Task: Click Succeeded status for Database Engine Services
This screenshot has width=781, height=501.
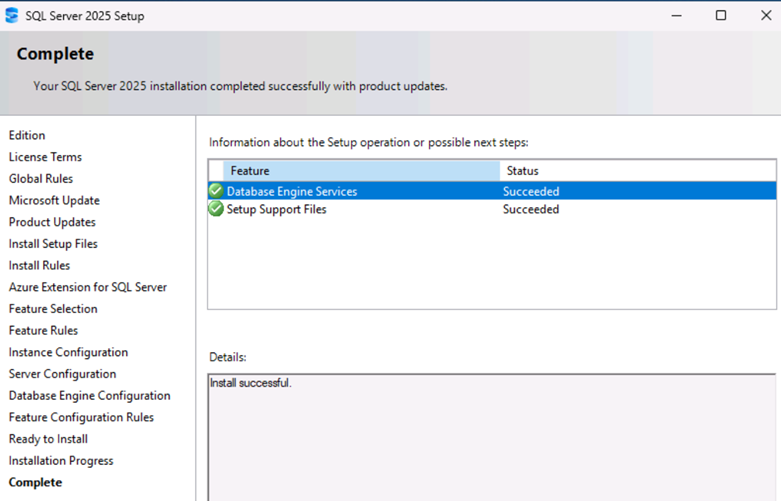Action: (x=531, y=191)
